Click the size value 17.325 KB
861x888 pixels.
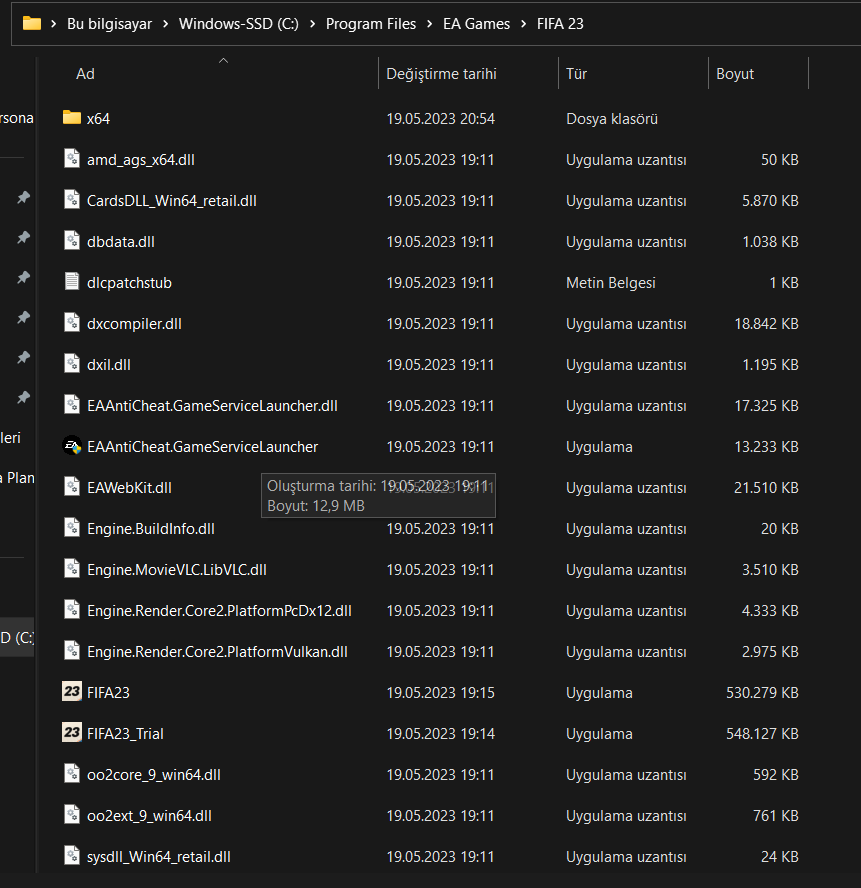click(x=766, y=405)
